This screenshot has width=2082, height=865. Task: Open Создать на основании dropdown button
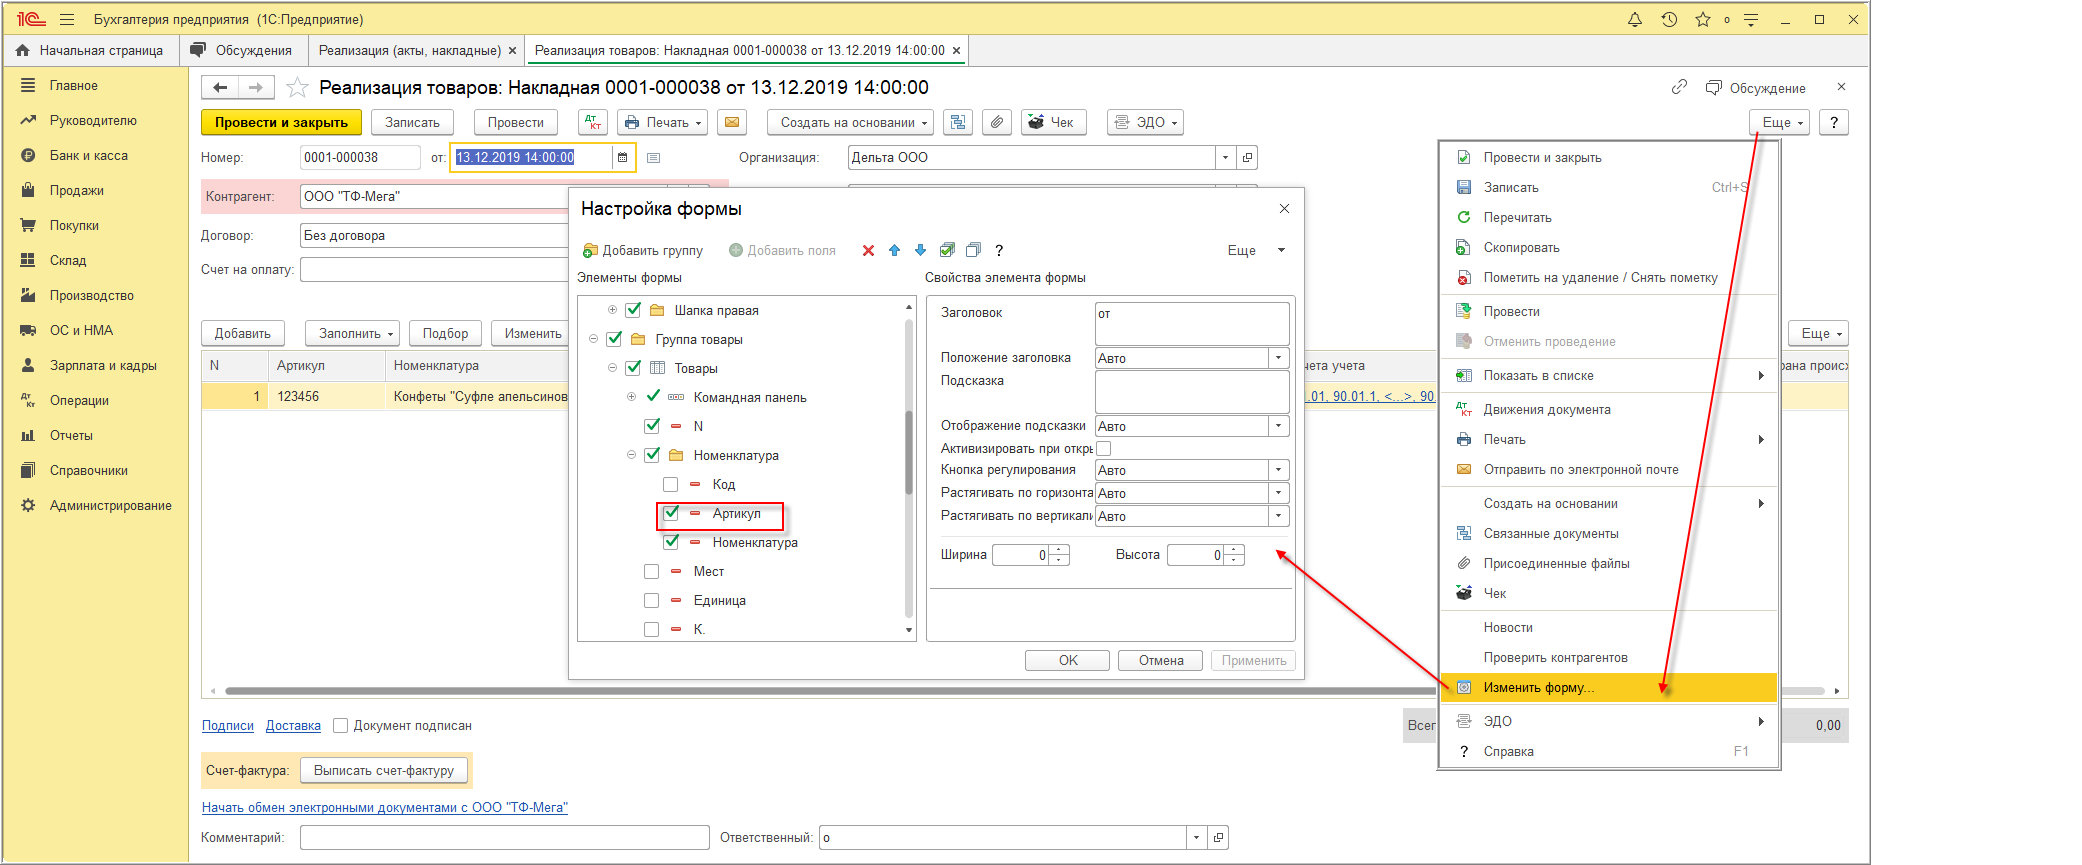(851, 122)
